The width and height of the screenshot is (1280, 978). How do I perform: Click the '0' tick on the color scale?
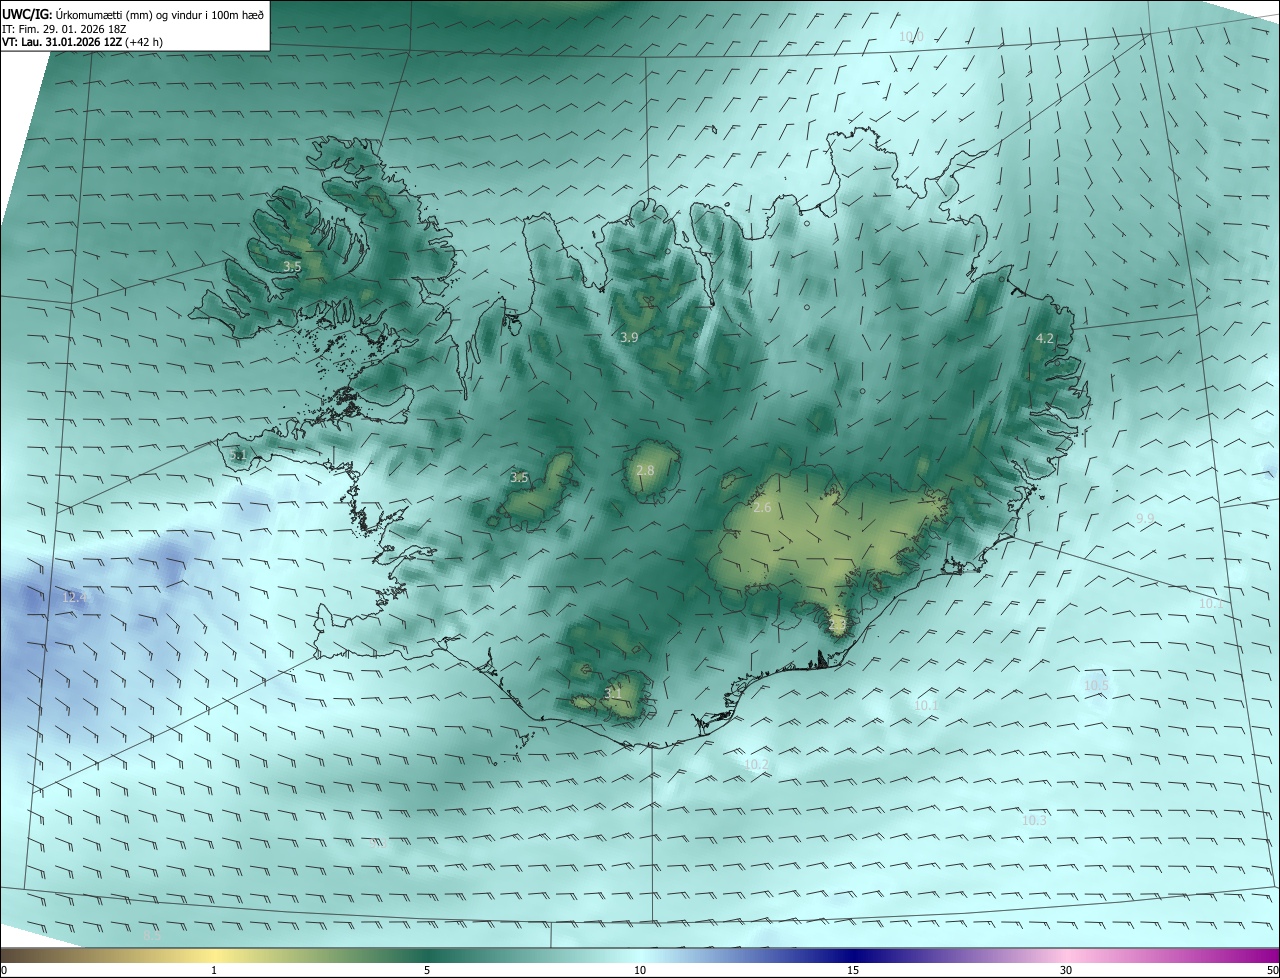click(x=4, y=970)
